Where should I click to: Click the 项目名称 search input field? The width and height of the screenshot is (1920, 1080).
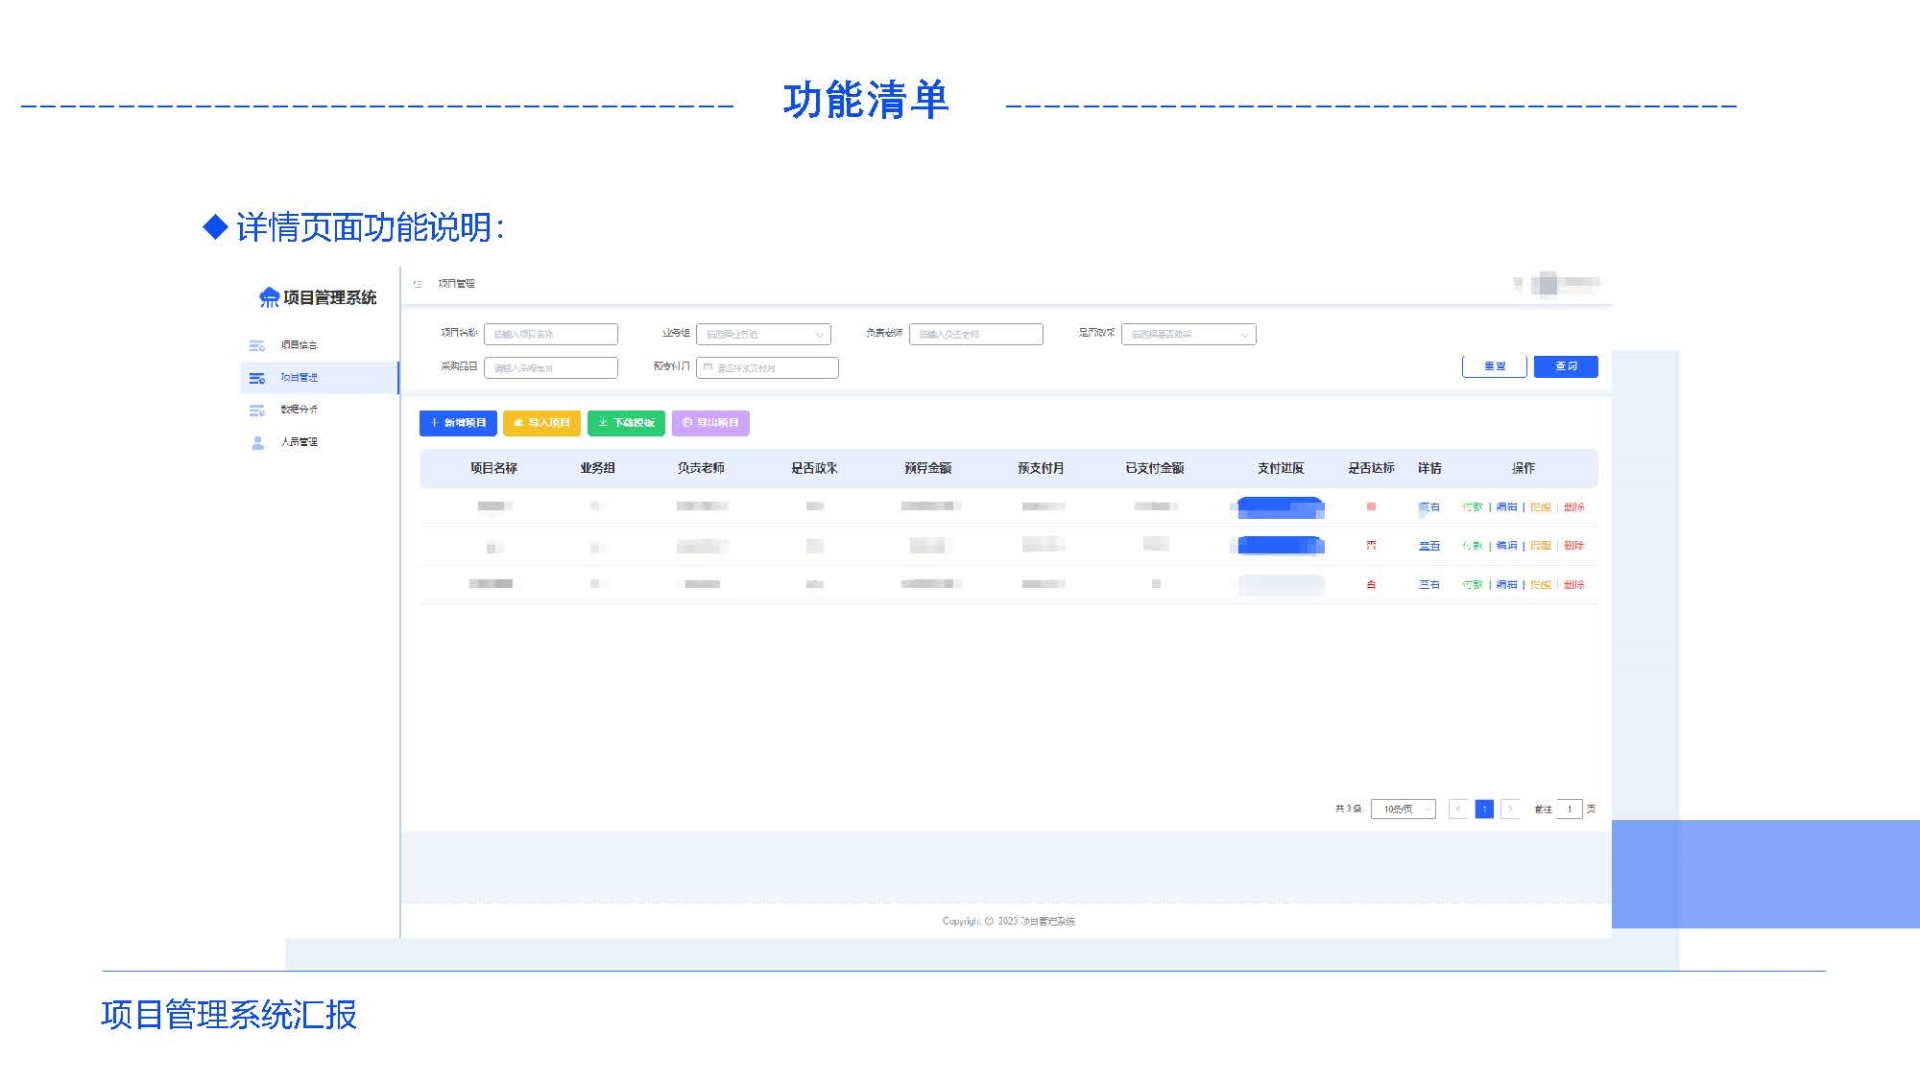tap(551, 335)
